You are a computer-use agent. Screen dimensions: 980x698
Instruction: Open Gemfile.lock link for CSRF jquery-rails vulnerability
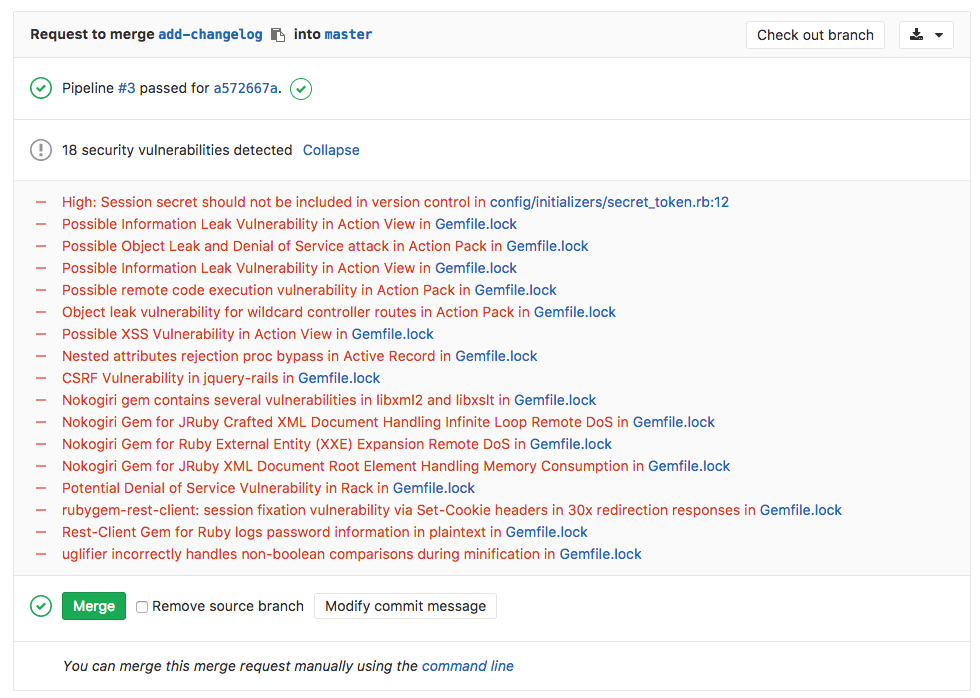pyautogui.click(x=339, y=378)
